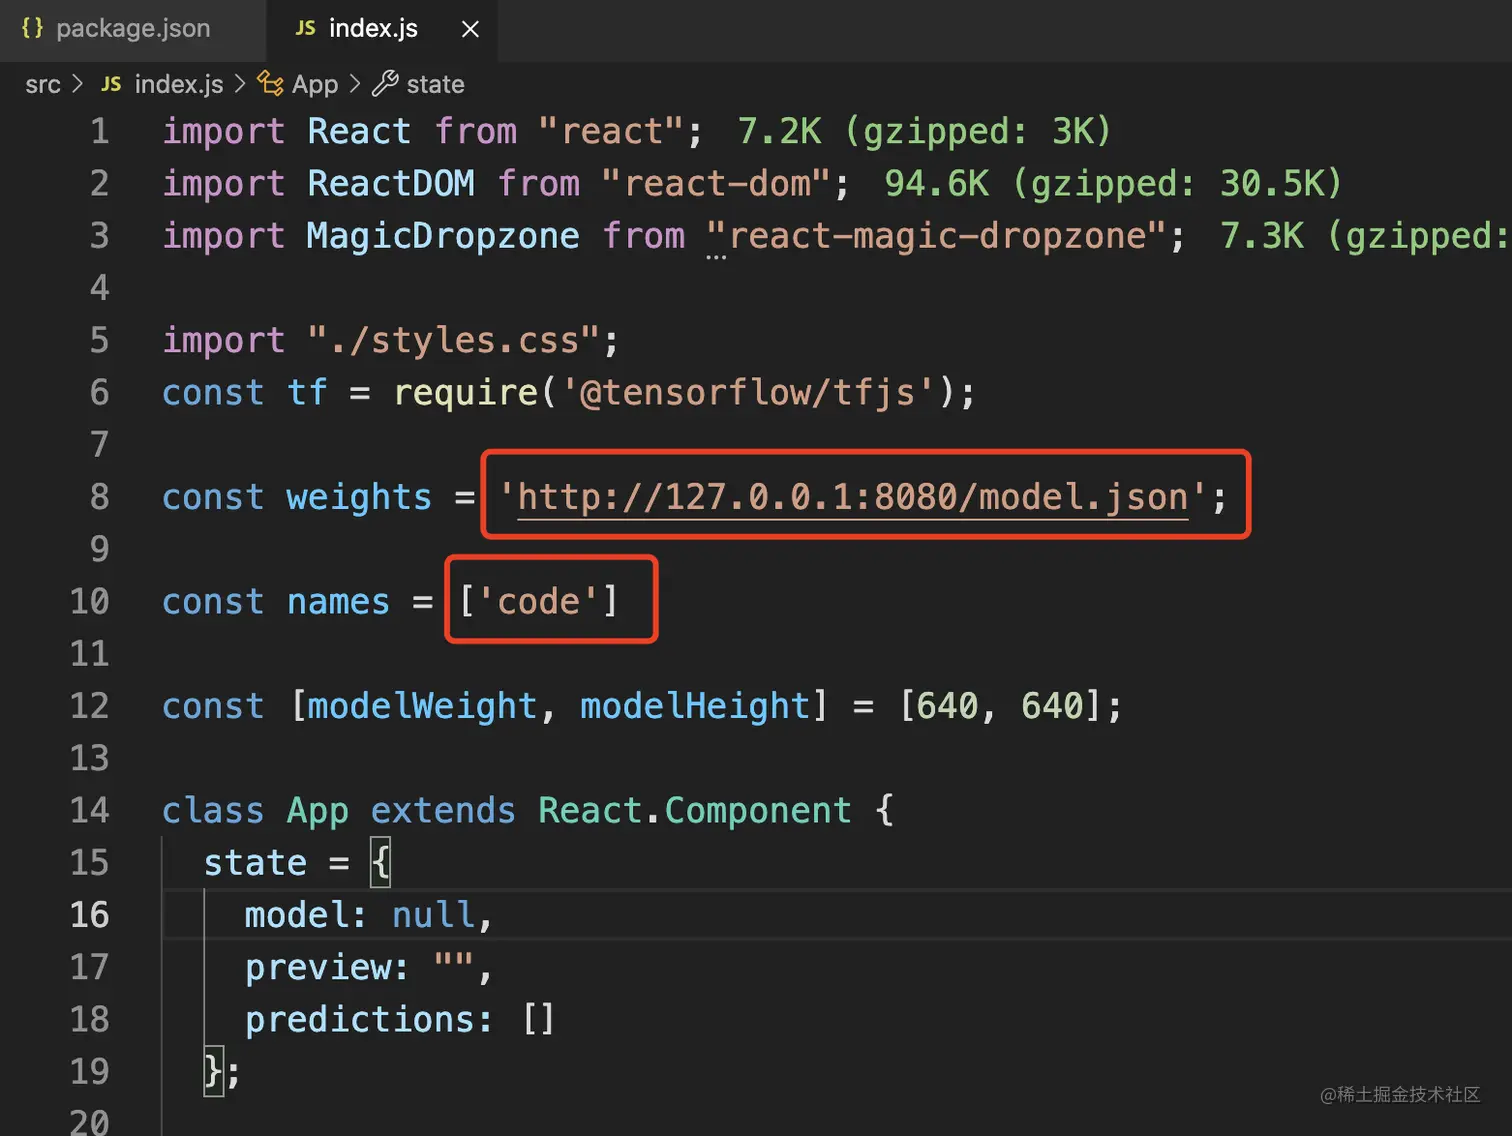This screenshot has height=1136, width=1512.
Task: Click the JS icon on index.js tab
Action: tap(305, 28)
